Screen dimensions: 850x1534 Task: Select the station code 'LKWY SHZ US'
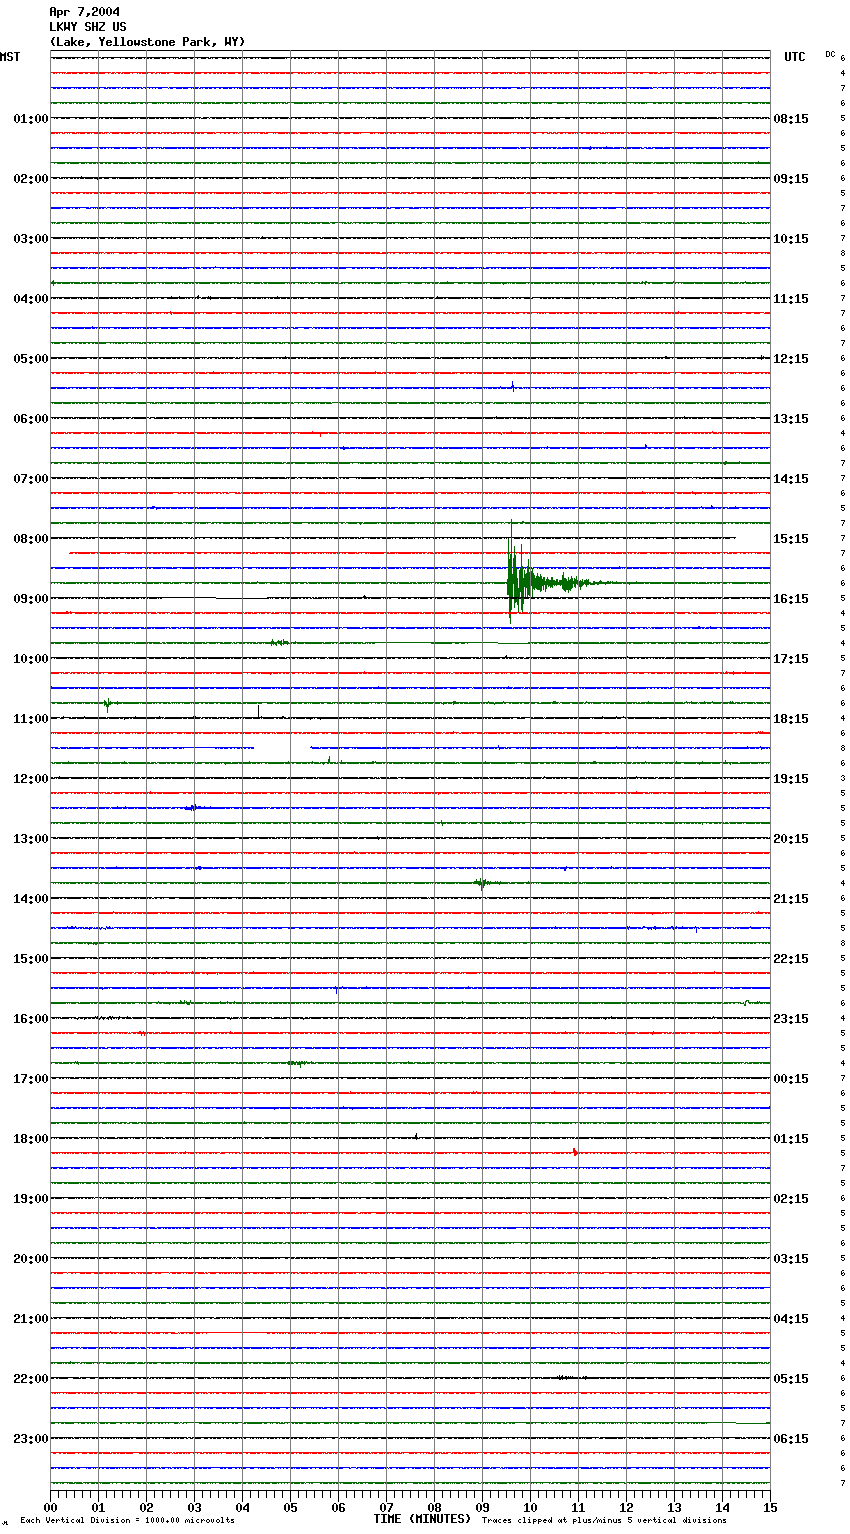click(88, 27)
